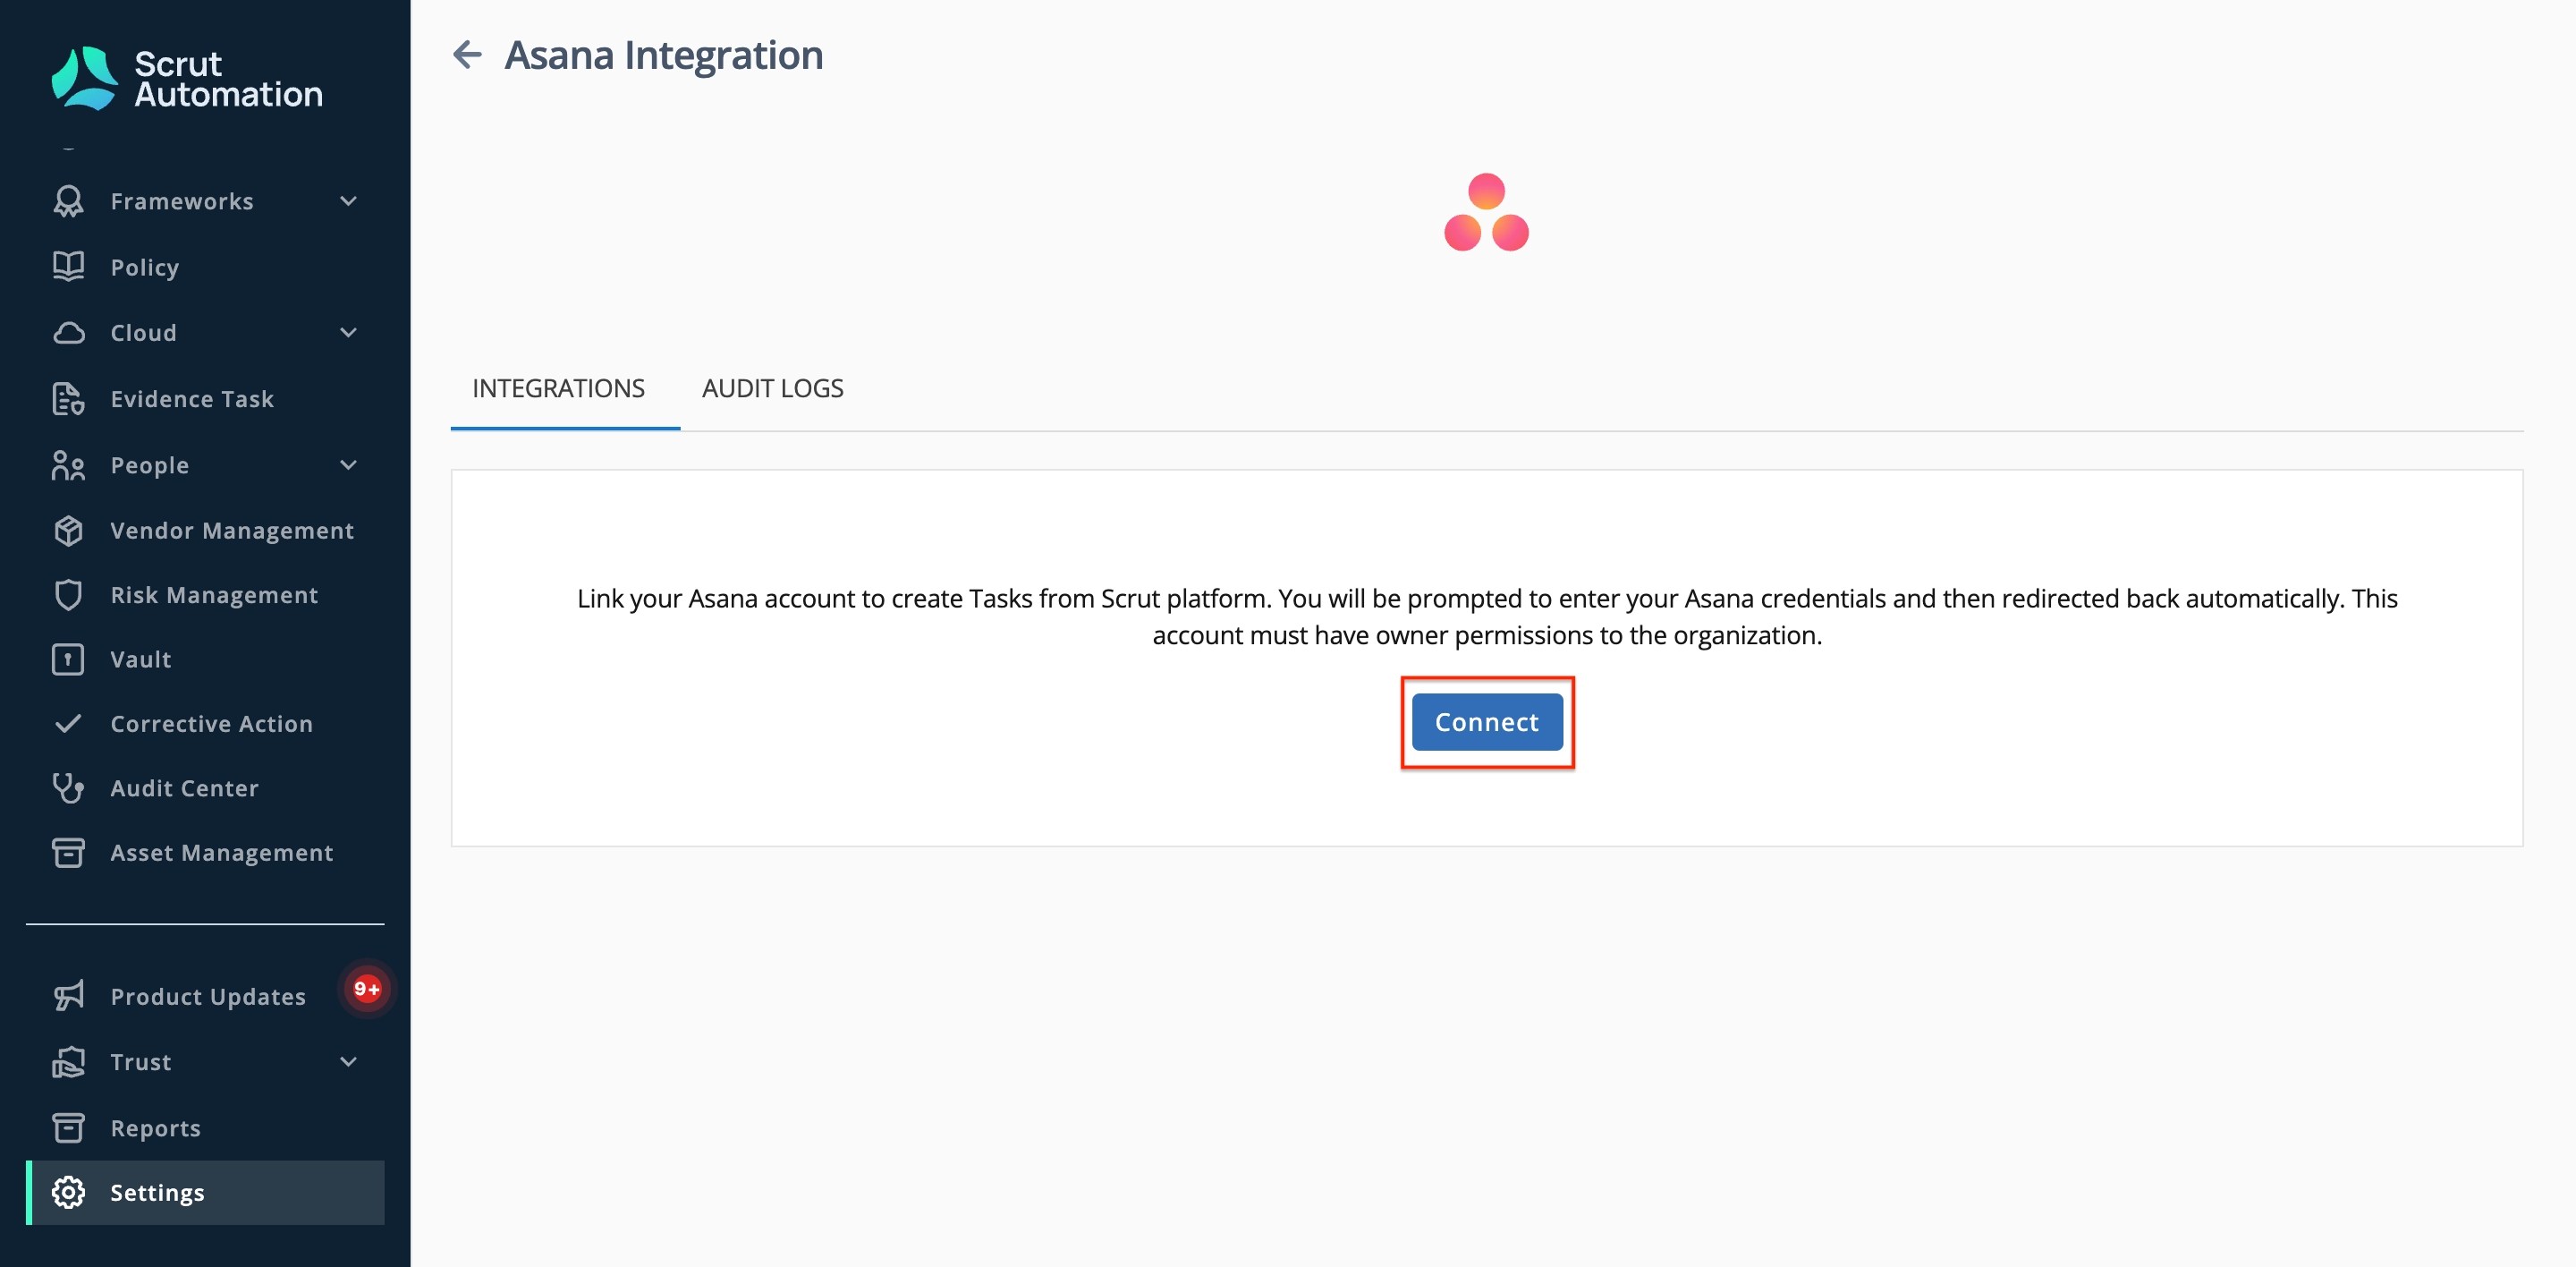
Task: Switch to the AUDIT LOGS tab
Action: point(772,388)
